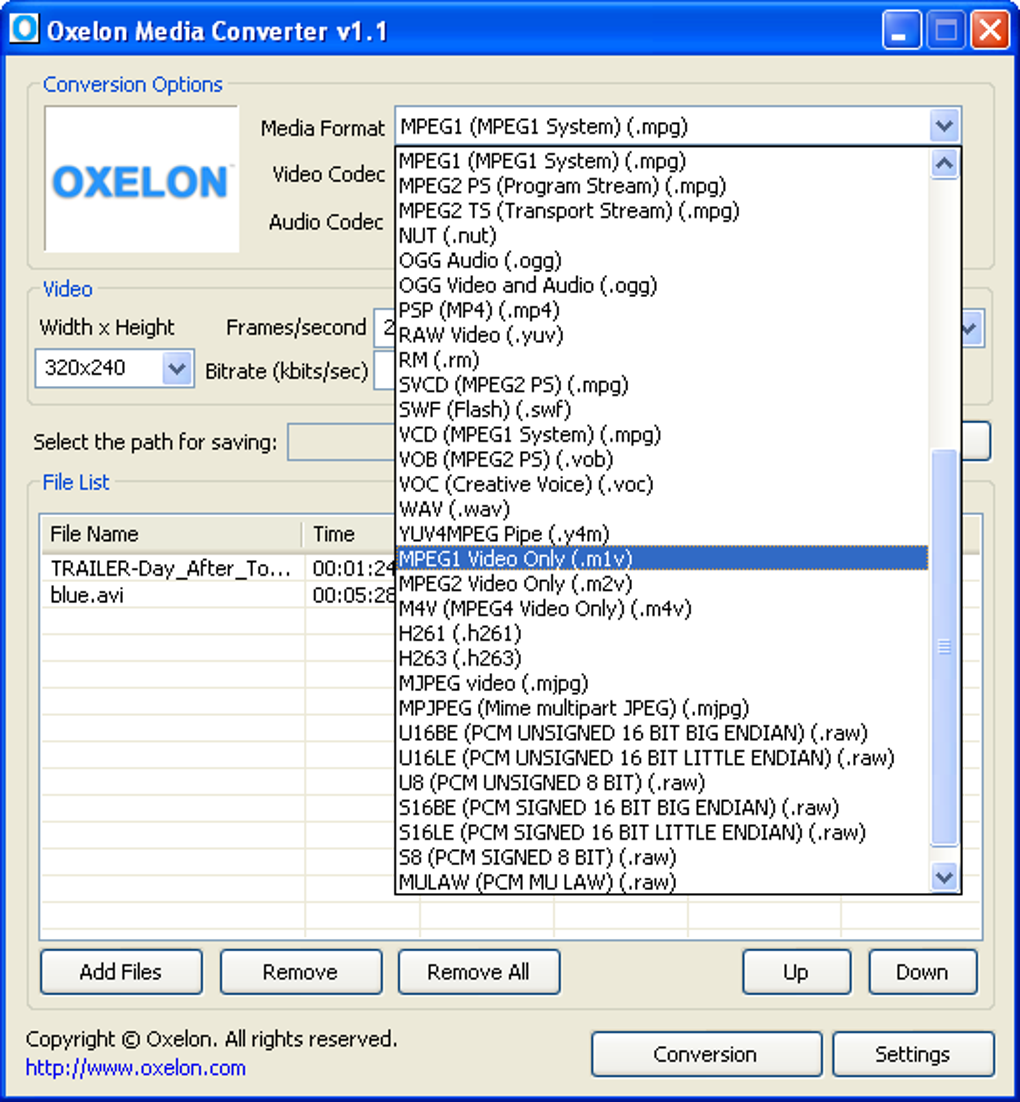This screenshot has width=1020, height=1102.
Task: Select blue.avi file row
Action: (x=218, y=595)
